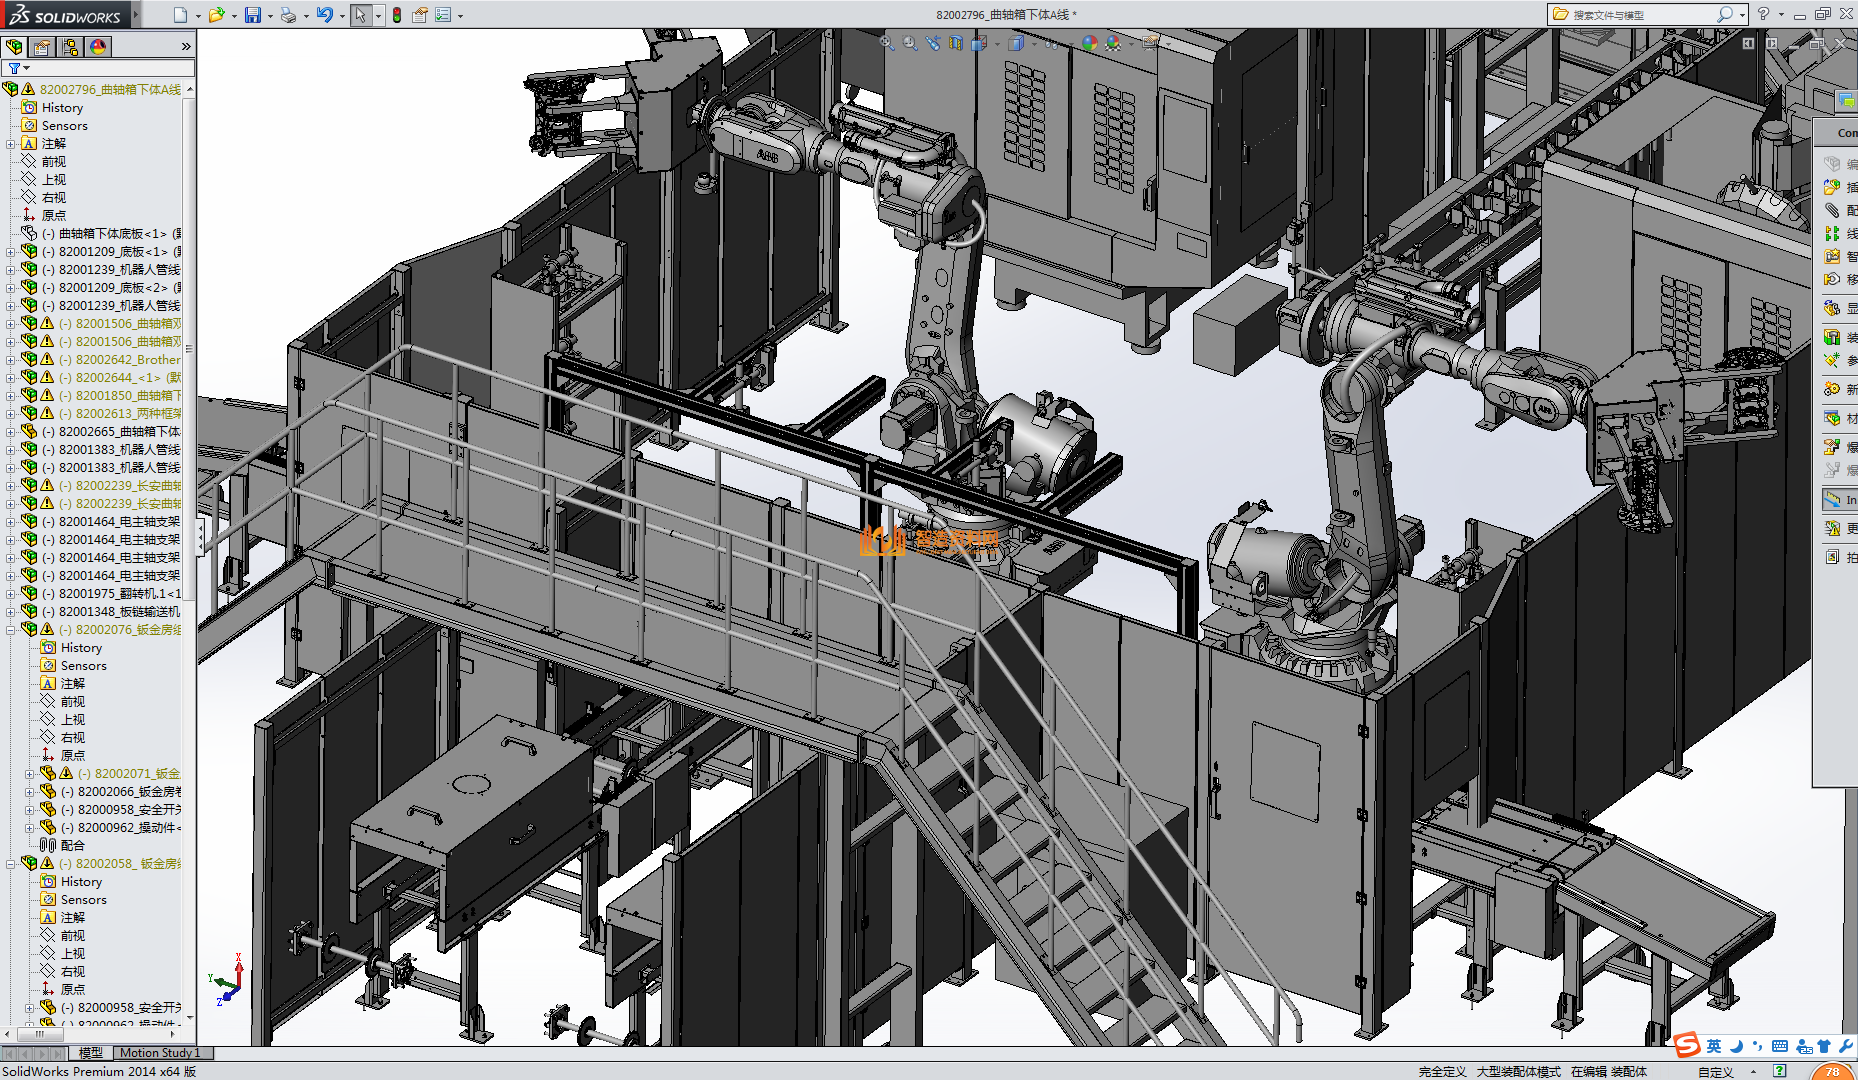Click the Undo arrow icon
The height and width of the screenshot is (1080, 1858).
324,15
